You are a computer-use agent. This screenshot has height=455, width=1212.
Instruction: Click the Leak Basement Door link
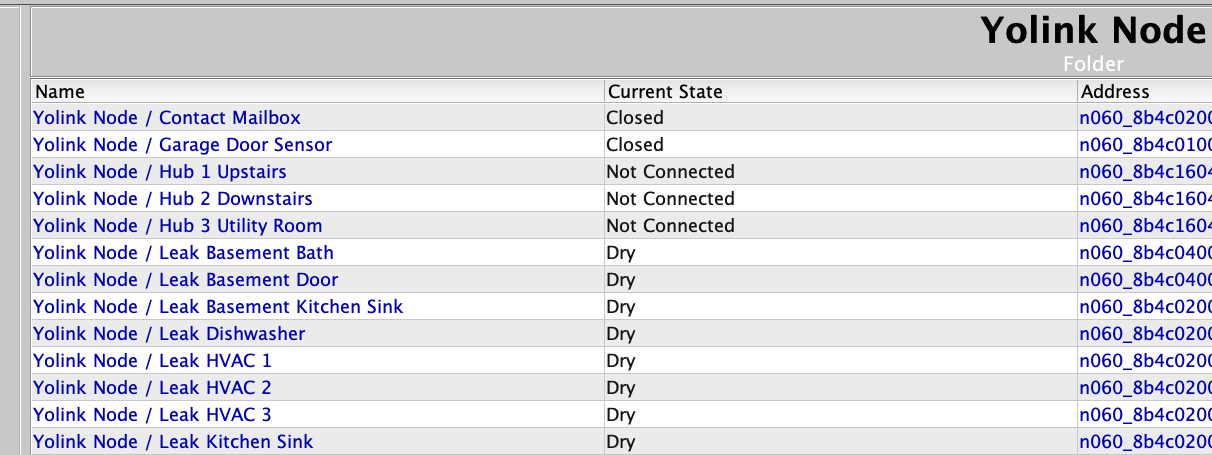(x=186, y=280)
